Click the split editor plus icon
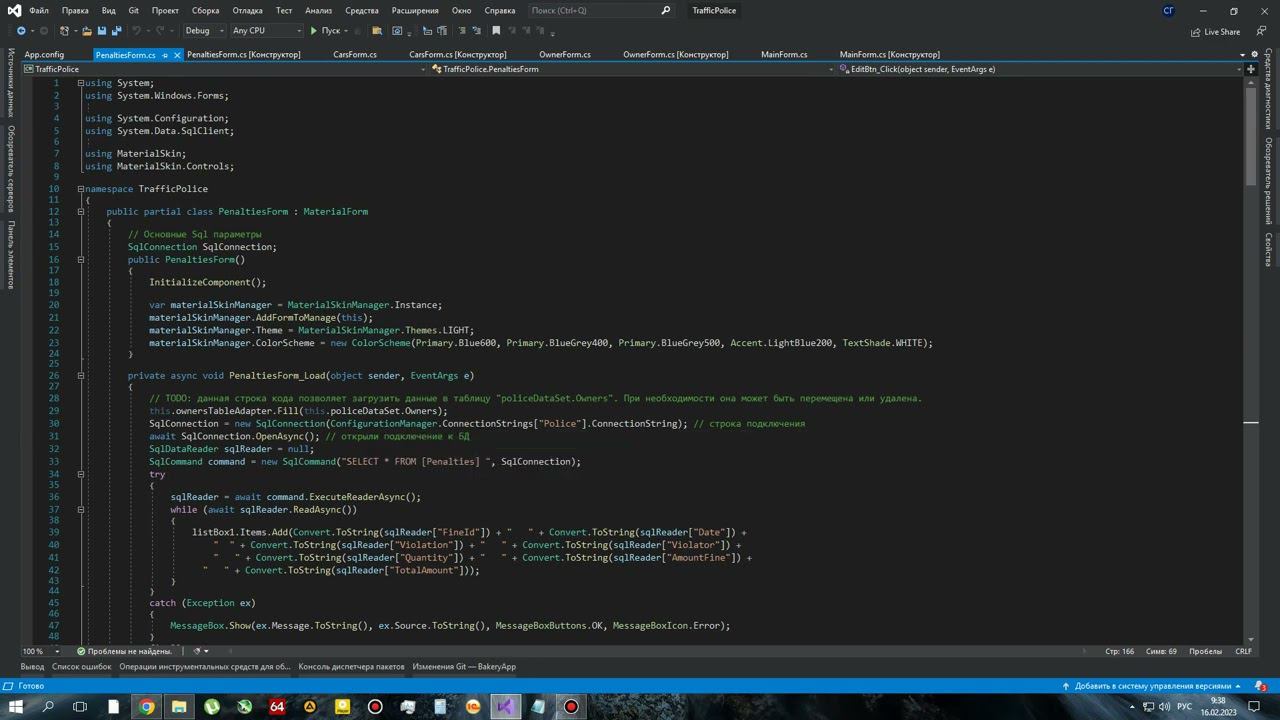Screen dimensions: 1280x720 click(x=1250, y=69)
